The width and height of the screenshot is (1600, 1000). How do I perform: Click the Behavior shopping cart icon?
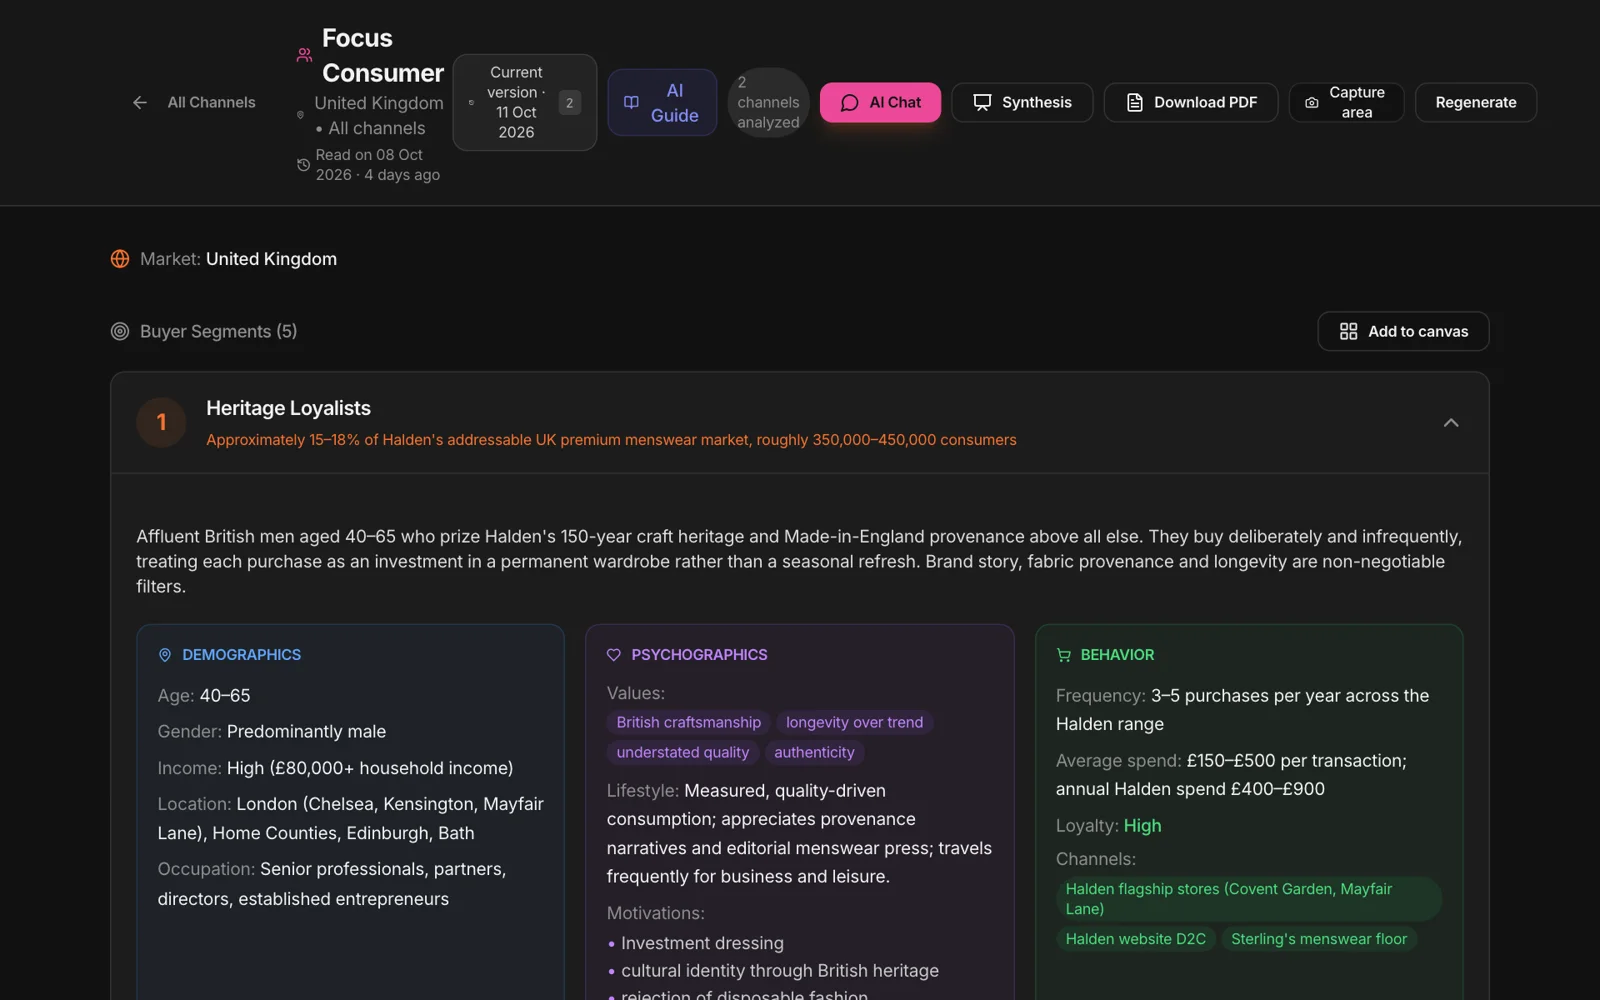pos(1063,655)
